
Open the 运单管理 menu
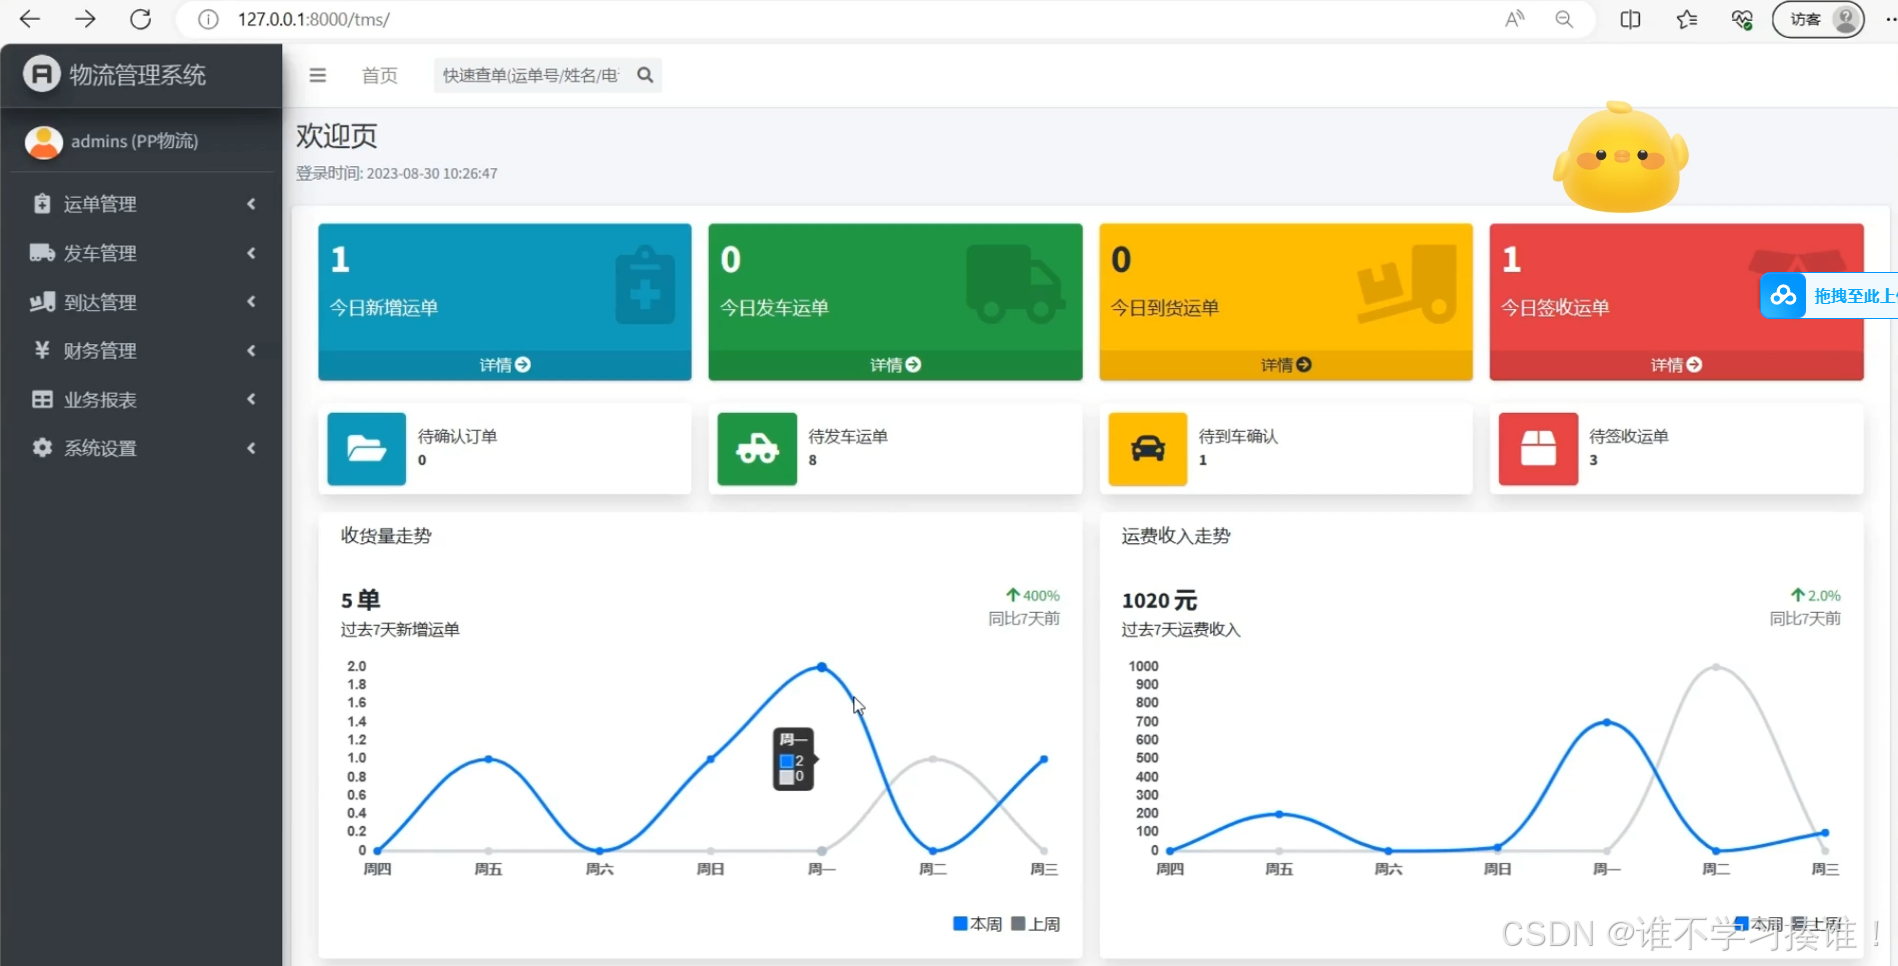(141, 204)
